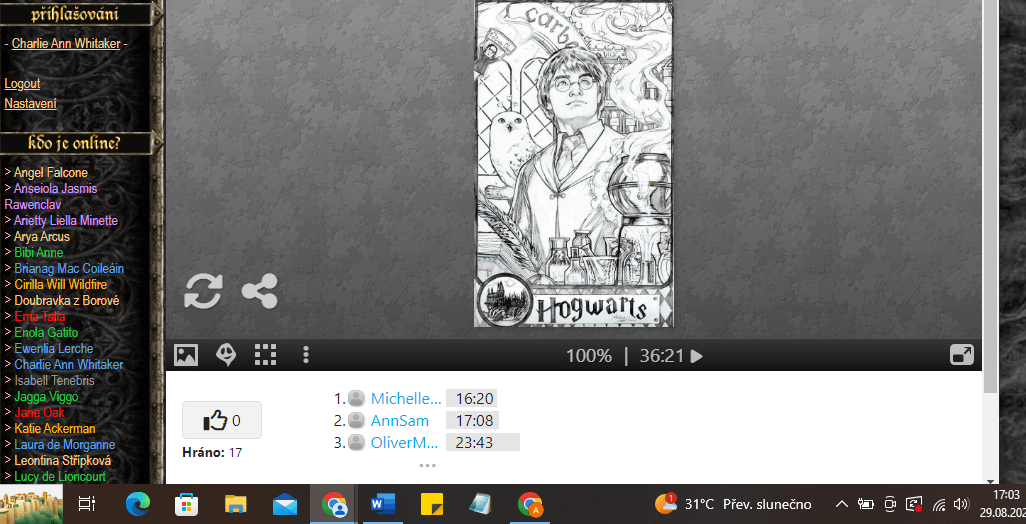Click the share puzzle icon
This screenshot has width=1026, height=524.
coord(260,291)
